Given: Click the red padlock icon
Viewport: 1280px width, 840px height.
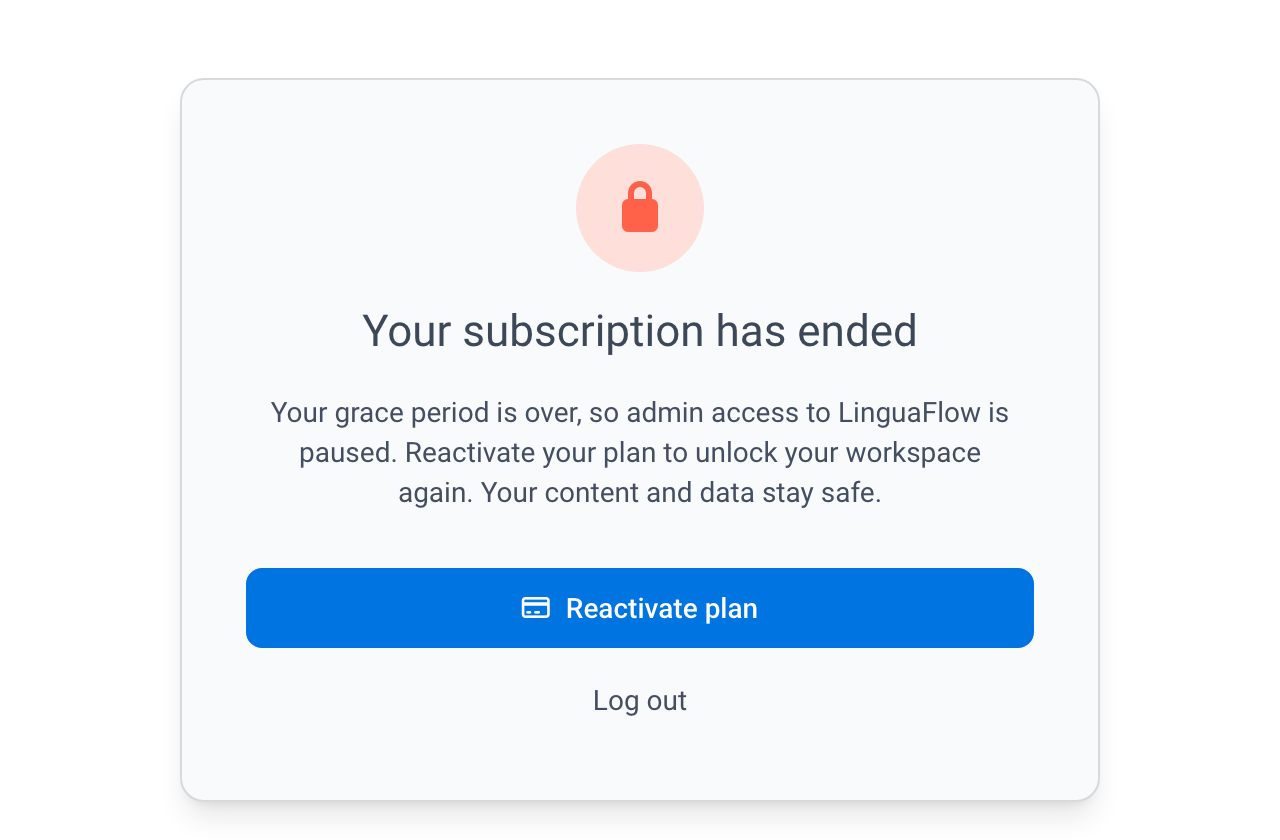Looking at the screenshot, I should coord(640,207).
